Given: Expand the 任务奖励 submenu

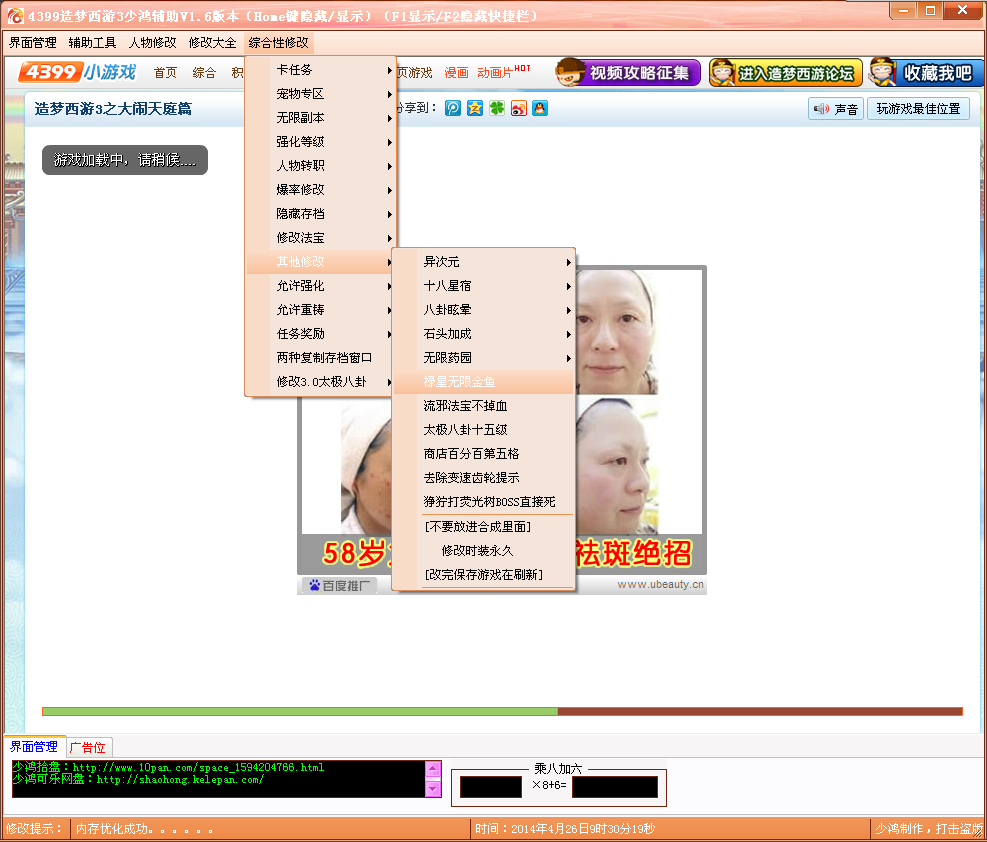Looking at the screenshot, I should (320, 334).
